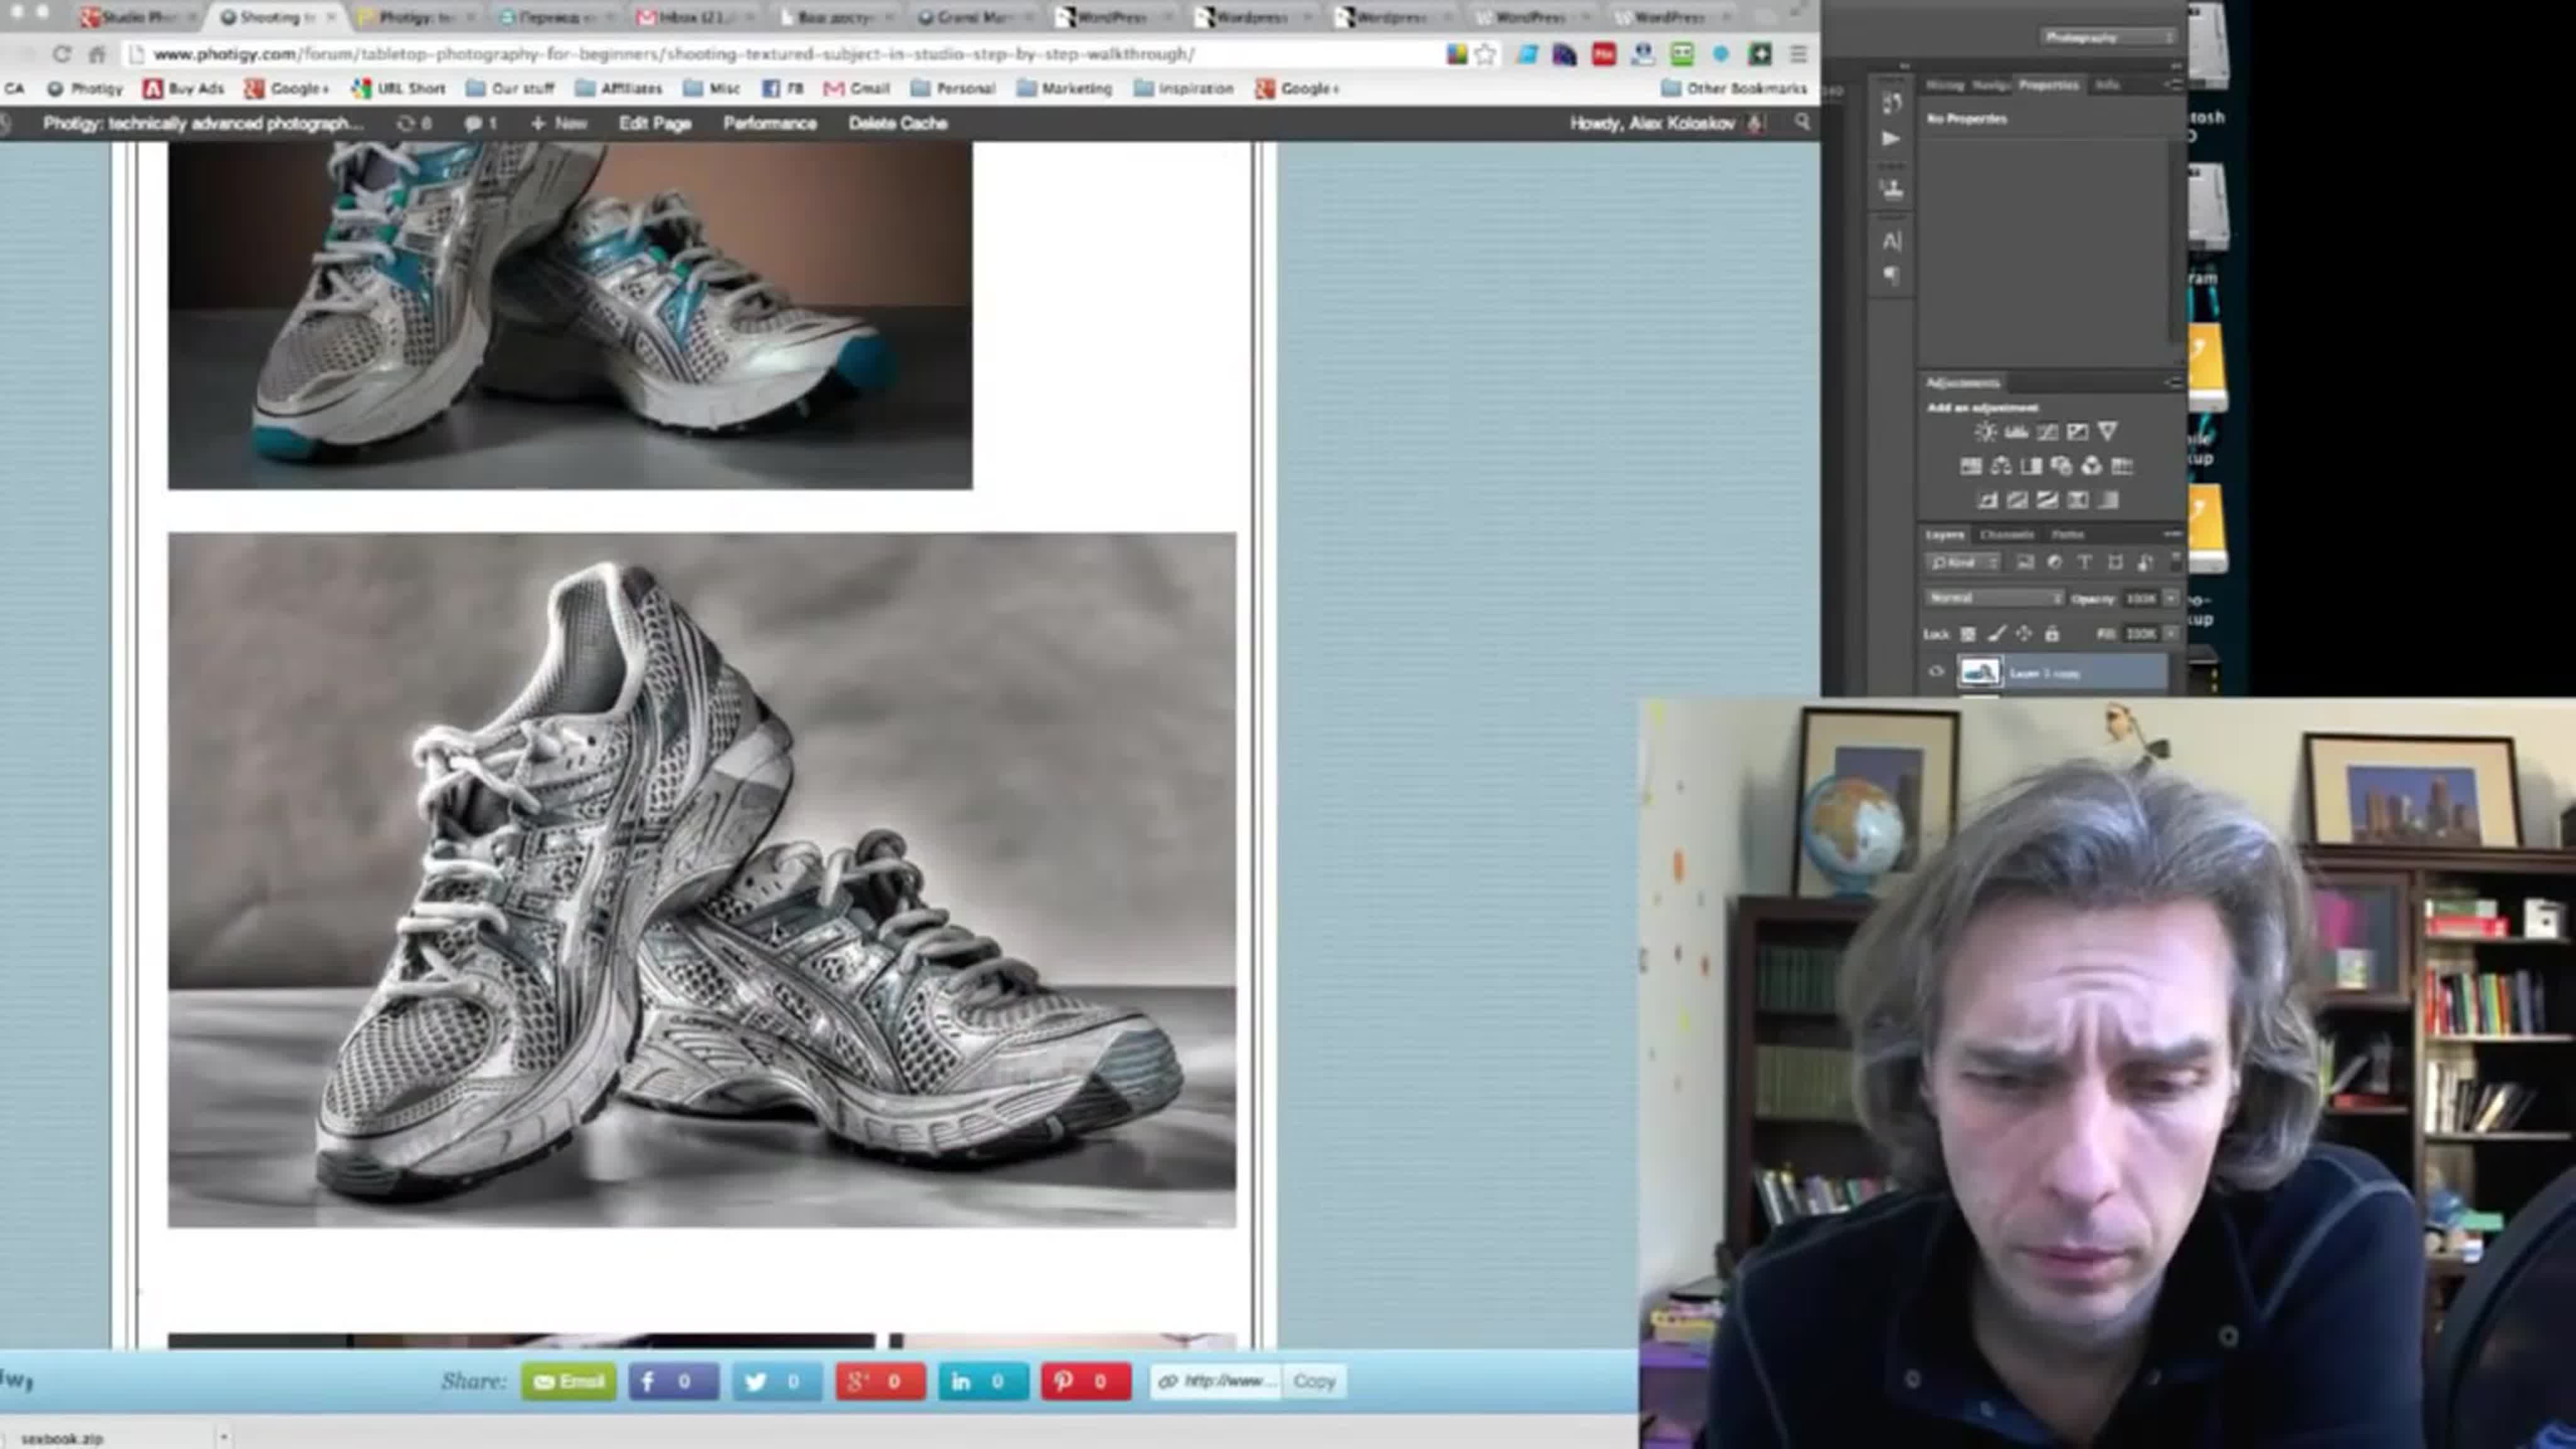Open the layer filter Kind dropdown
2576x1449 pixels.
tap(1963, 563)
